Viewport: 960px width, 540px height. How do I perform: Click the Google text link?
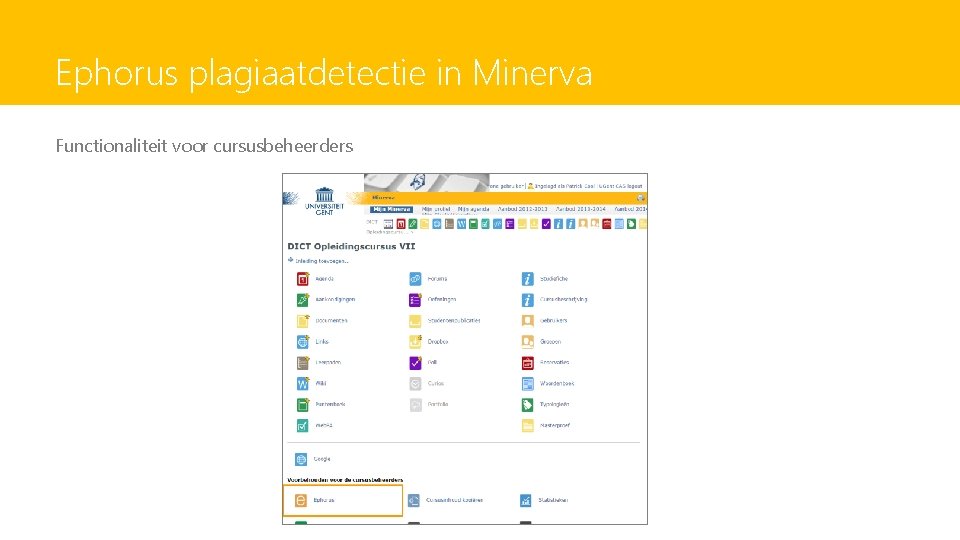pos(322,459)
